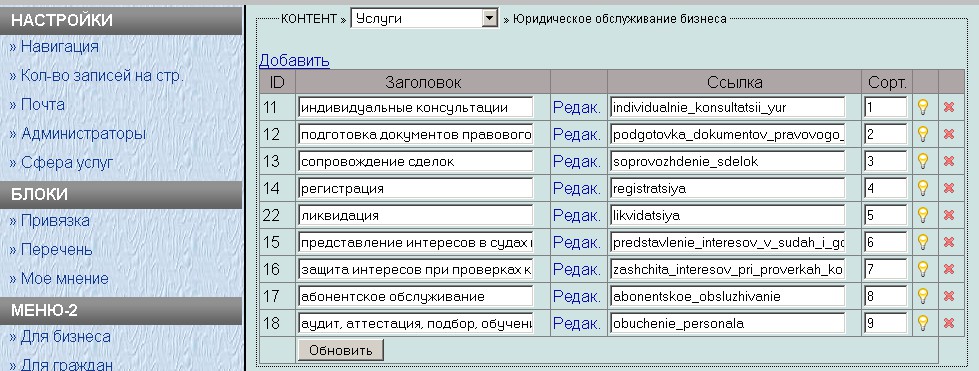Toggle lightbulb in сопровождение сделок row

923,161
